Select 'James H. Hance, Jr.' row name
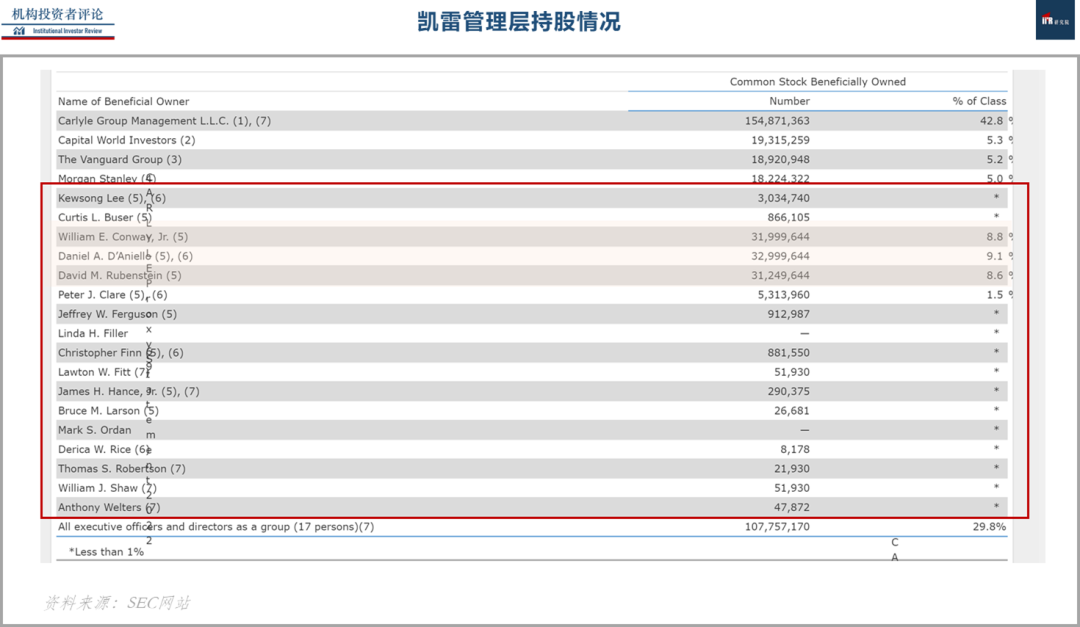 129,391
